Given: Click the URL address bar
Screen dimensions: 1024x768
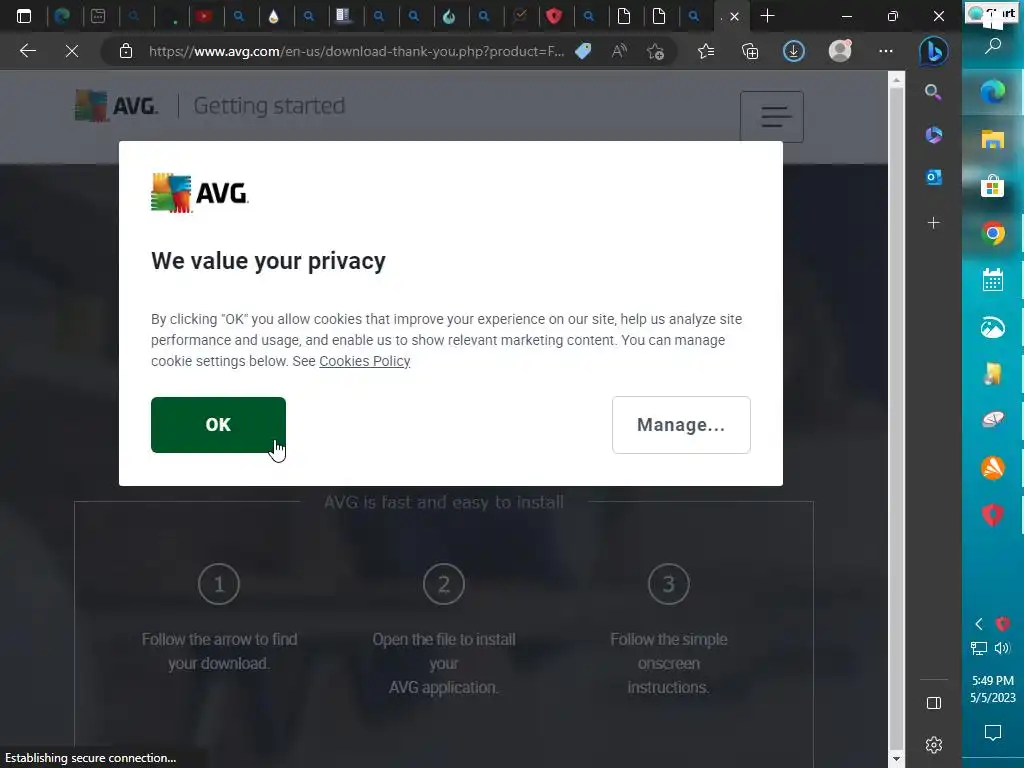Looking at the screenshot, I should coord(356,51).
